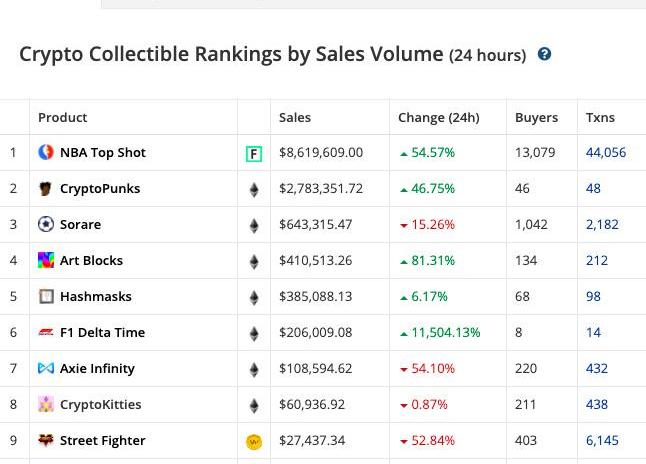Click the Flow blockchain icon for NBA Top Shot
This screenshot has width=646, height=464.
coord(254,154)
